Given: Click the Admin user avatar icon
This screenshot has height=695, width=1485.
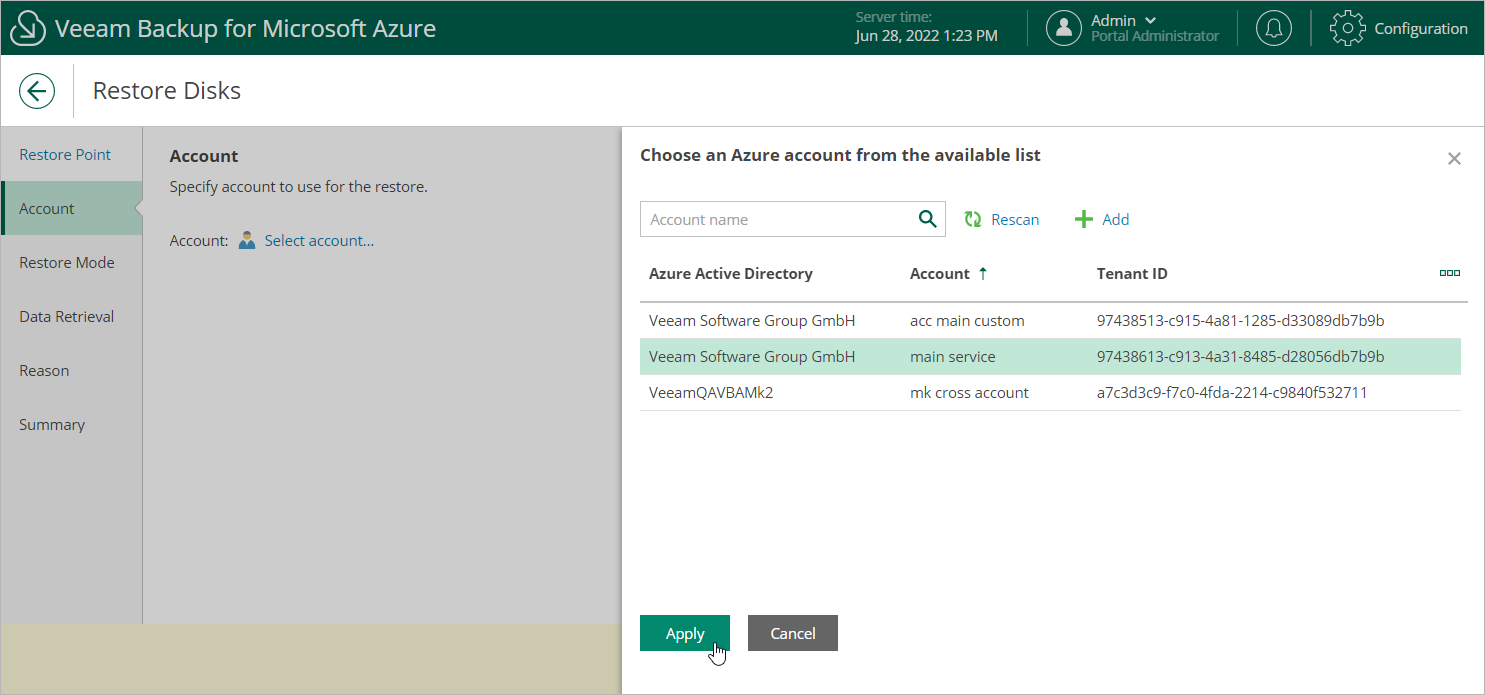Looking at the screenshot, I should [1064, 28].
